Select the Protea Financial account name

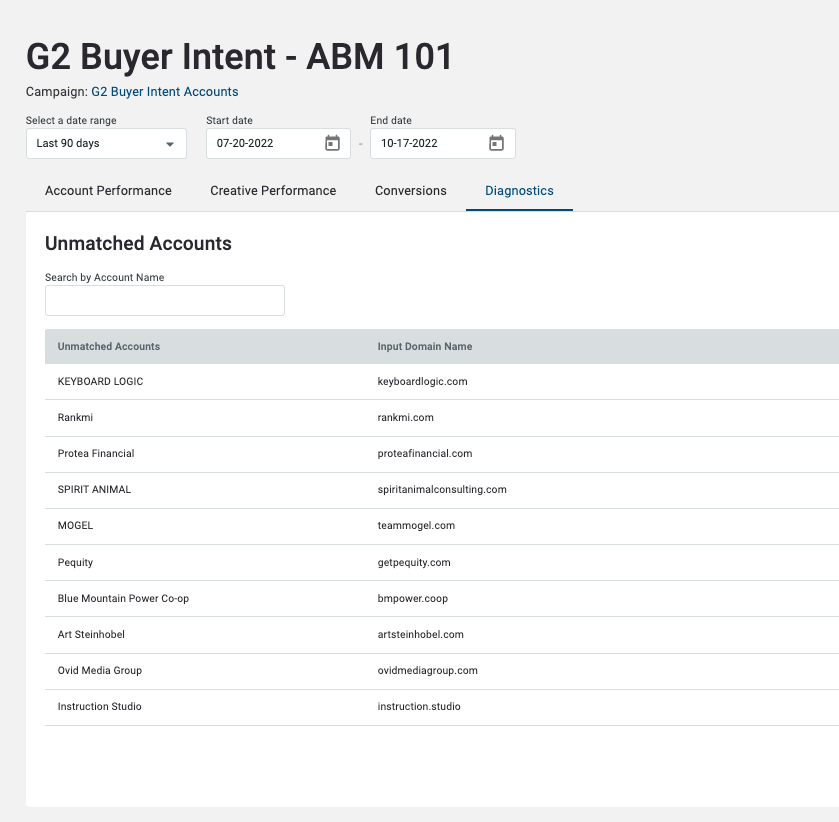click(x=96, y=453)
